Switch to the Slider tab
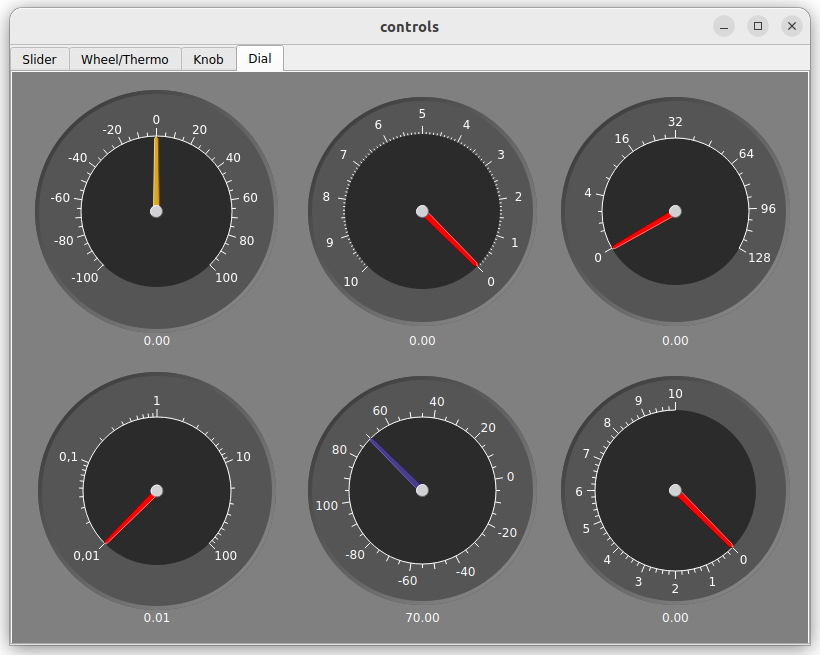Viewport: 820px width, 655px height. tap(39, 59)
